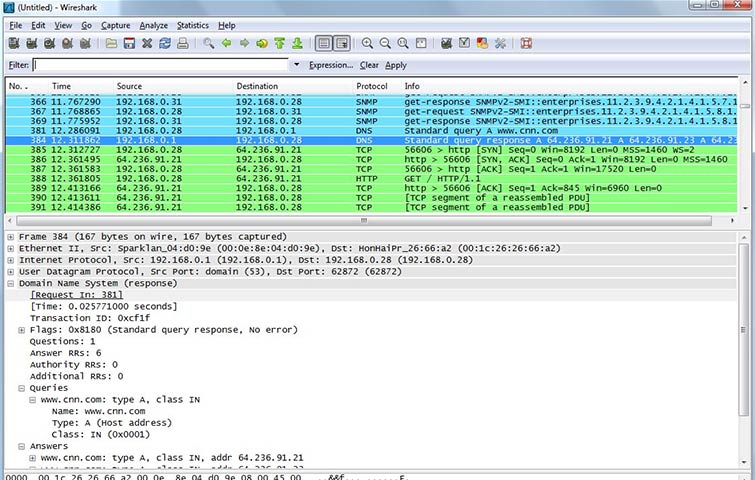Open the Capture menu
The height and width of the screenshot is (480, 755).
pyautogui.click(x=116, y=26)
